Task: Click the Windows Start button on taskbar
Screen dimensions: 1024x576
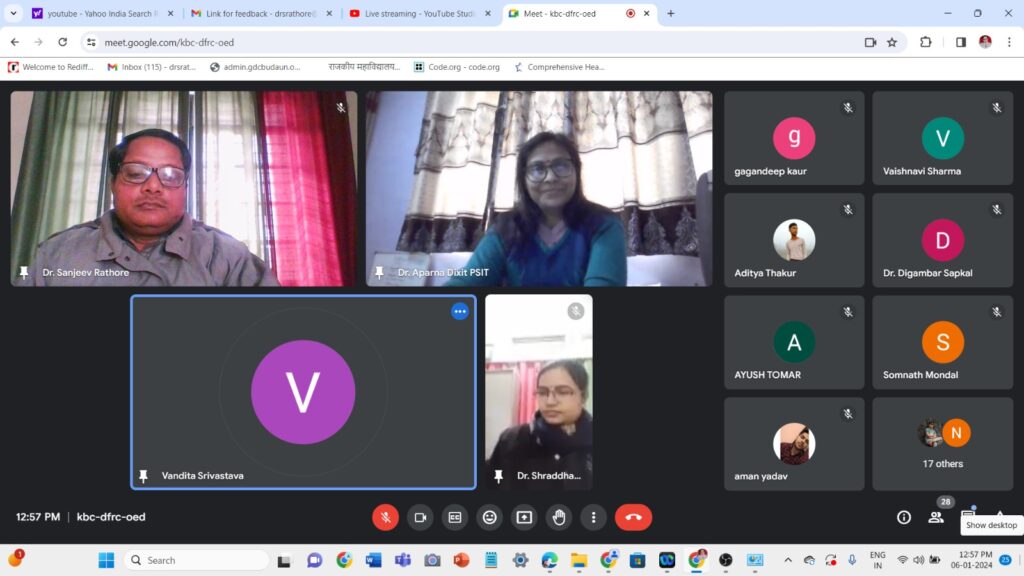Action: coord(106,560)
